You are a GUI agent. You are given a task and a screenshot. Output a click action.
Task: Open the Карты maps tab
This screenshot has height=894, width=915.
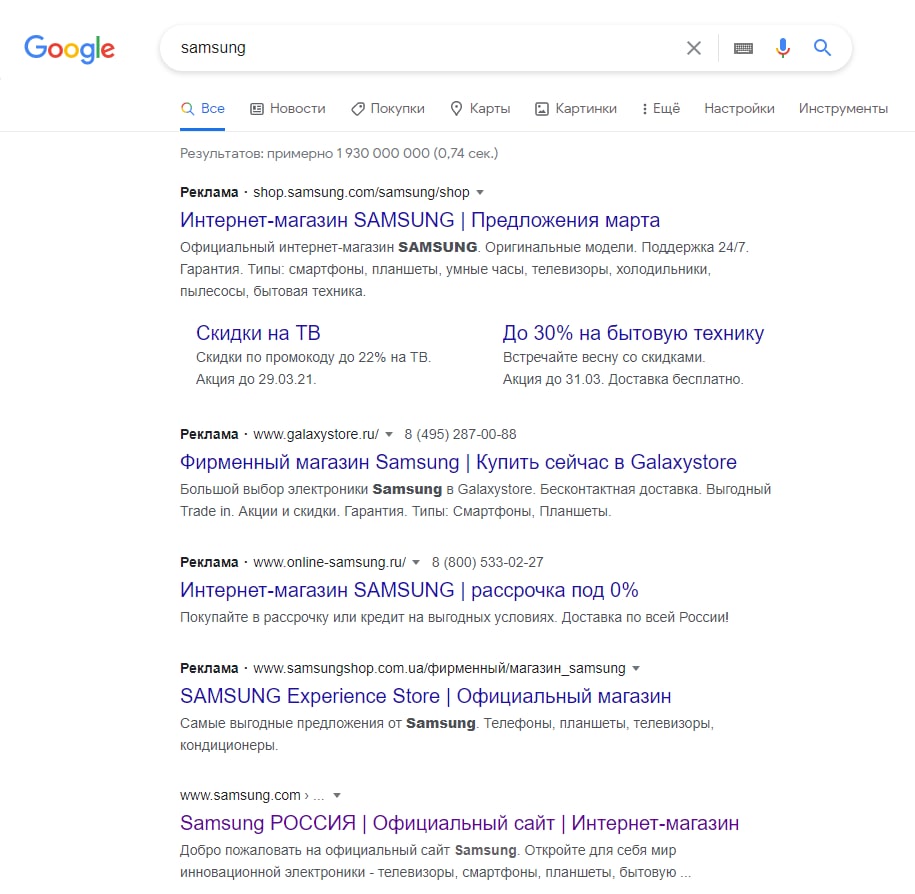[x=480, y=108]
